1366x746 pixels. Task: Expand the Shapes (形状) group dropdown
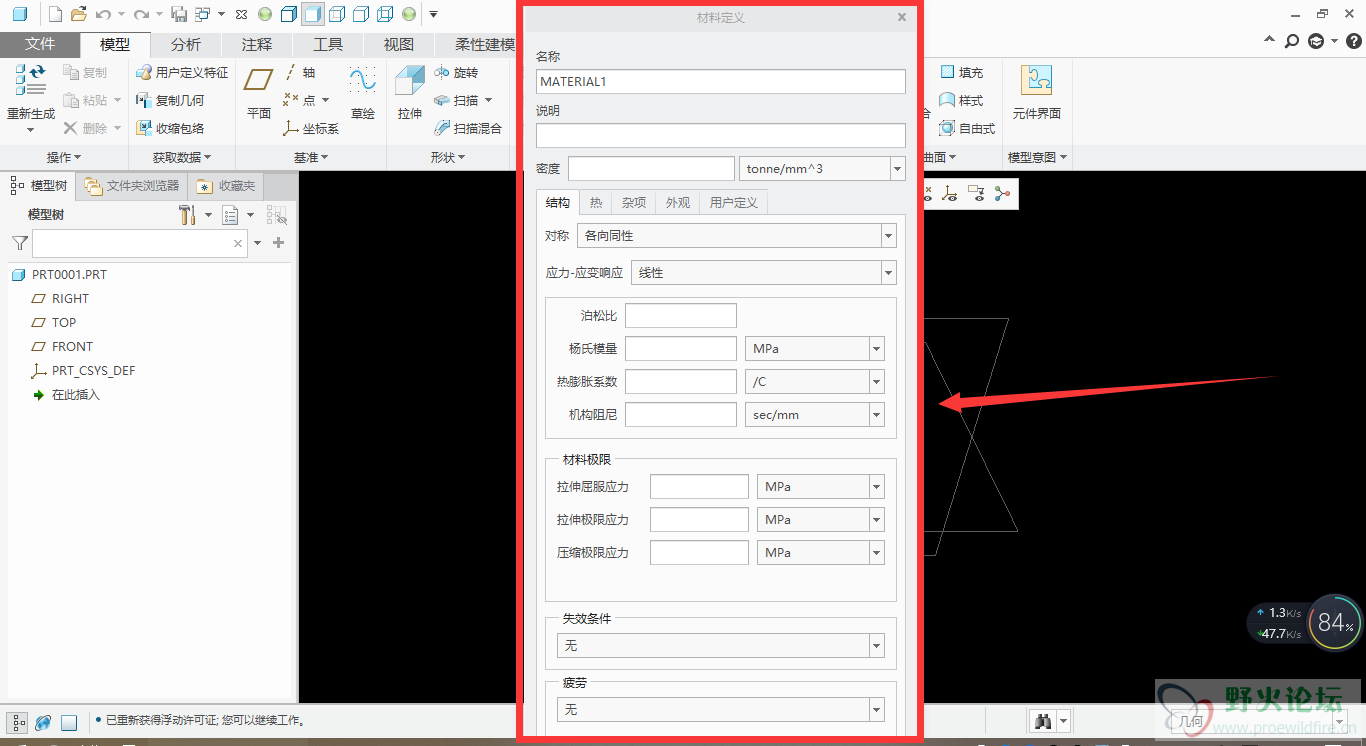tap(448, 158)
